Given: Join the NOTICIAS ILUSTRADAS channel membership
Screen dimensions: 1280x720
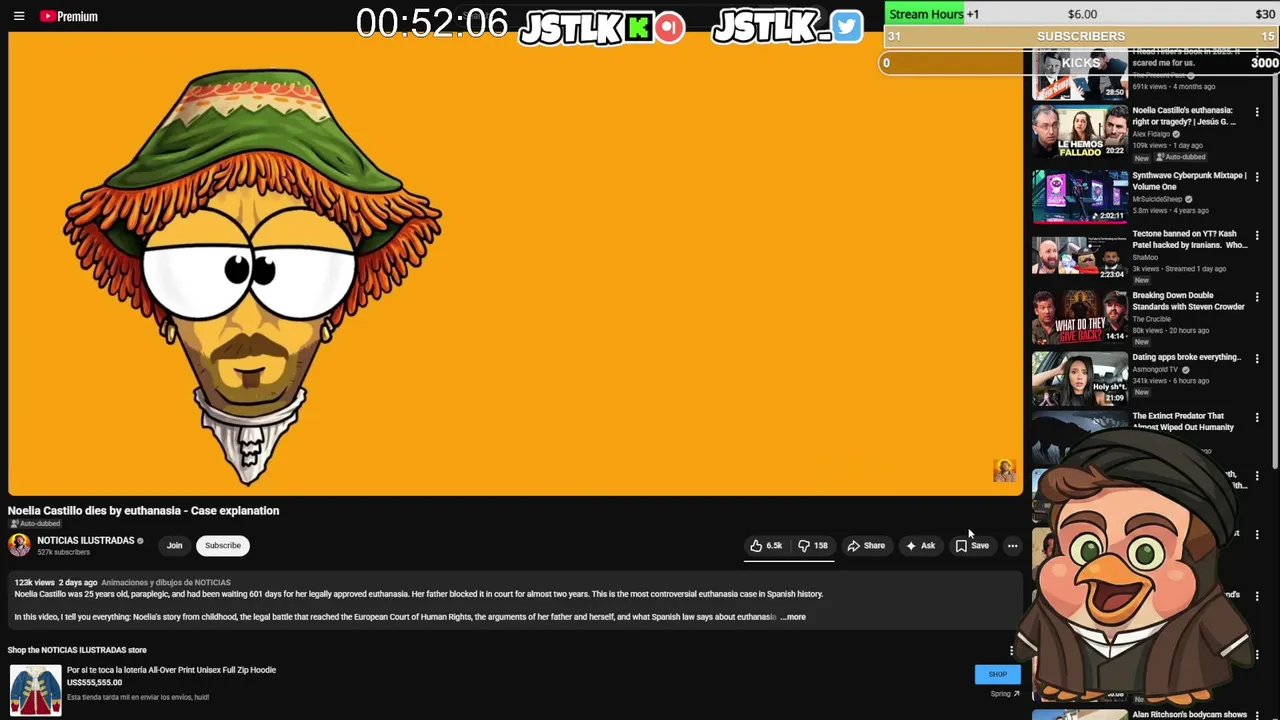Looking at the screenshot, I should pos(174,546).
